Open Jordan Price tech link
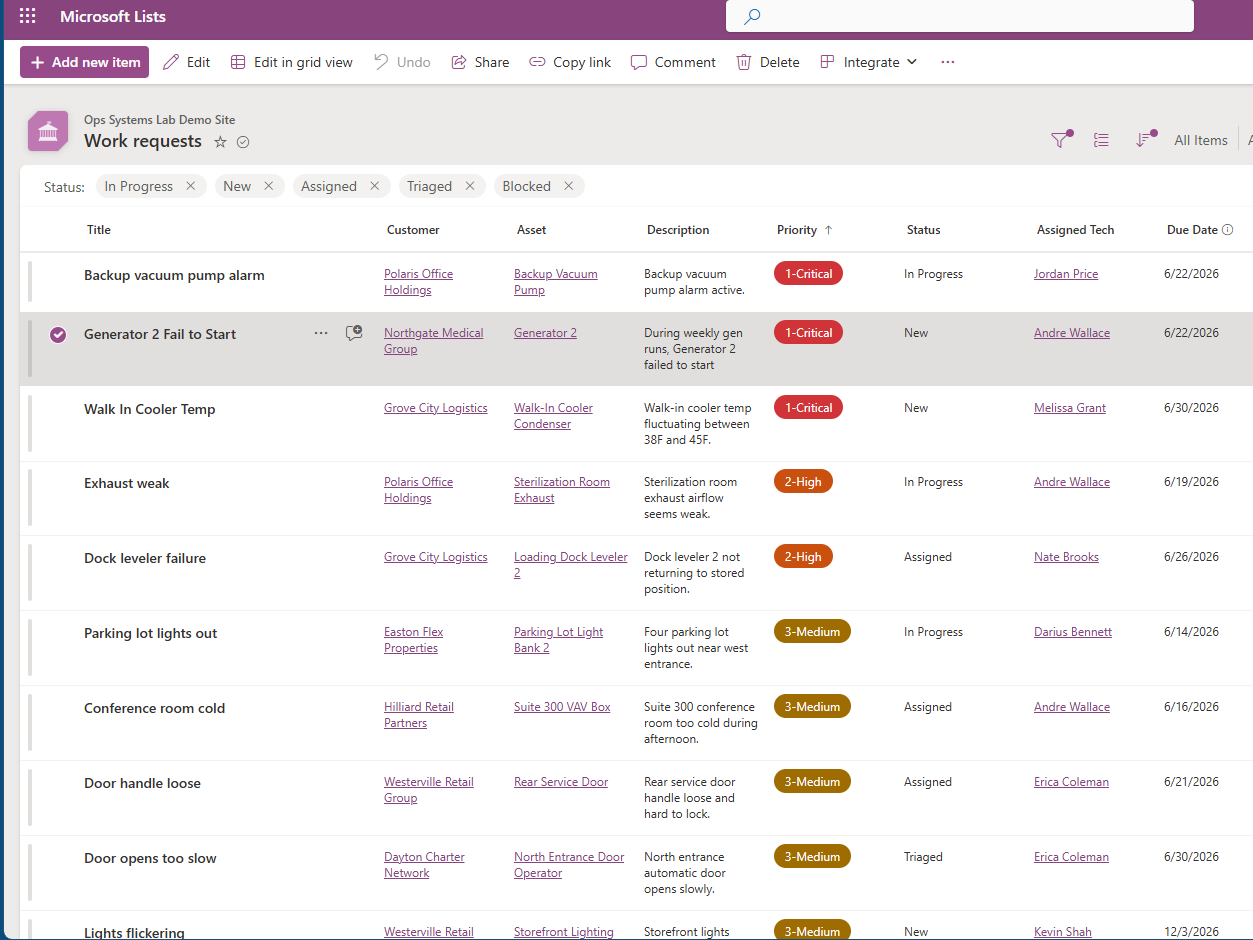 click(1066, 274)
